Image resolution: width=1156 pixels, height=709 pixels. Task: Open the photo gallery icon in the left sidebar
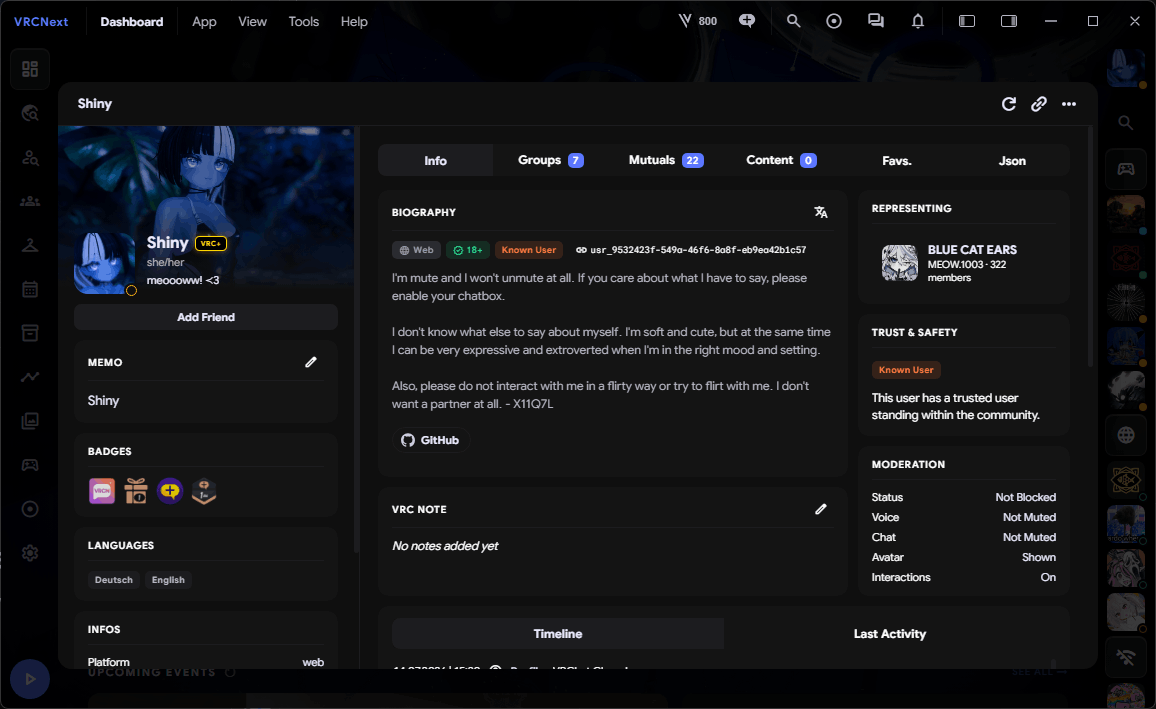point(30,421)
